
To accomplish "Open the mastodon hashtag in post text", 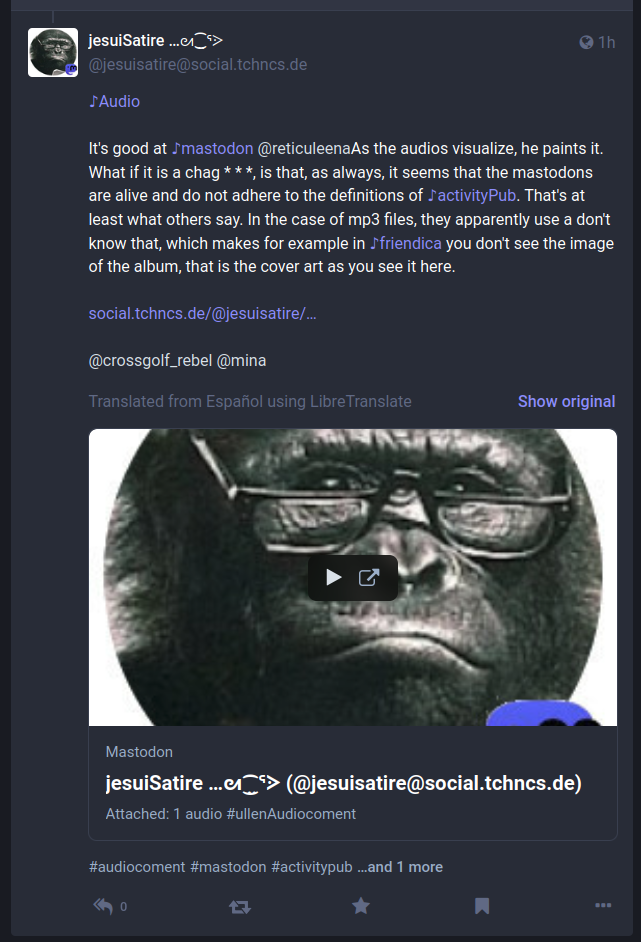I will click(212, 148).
